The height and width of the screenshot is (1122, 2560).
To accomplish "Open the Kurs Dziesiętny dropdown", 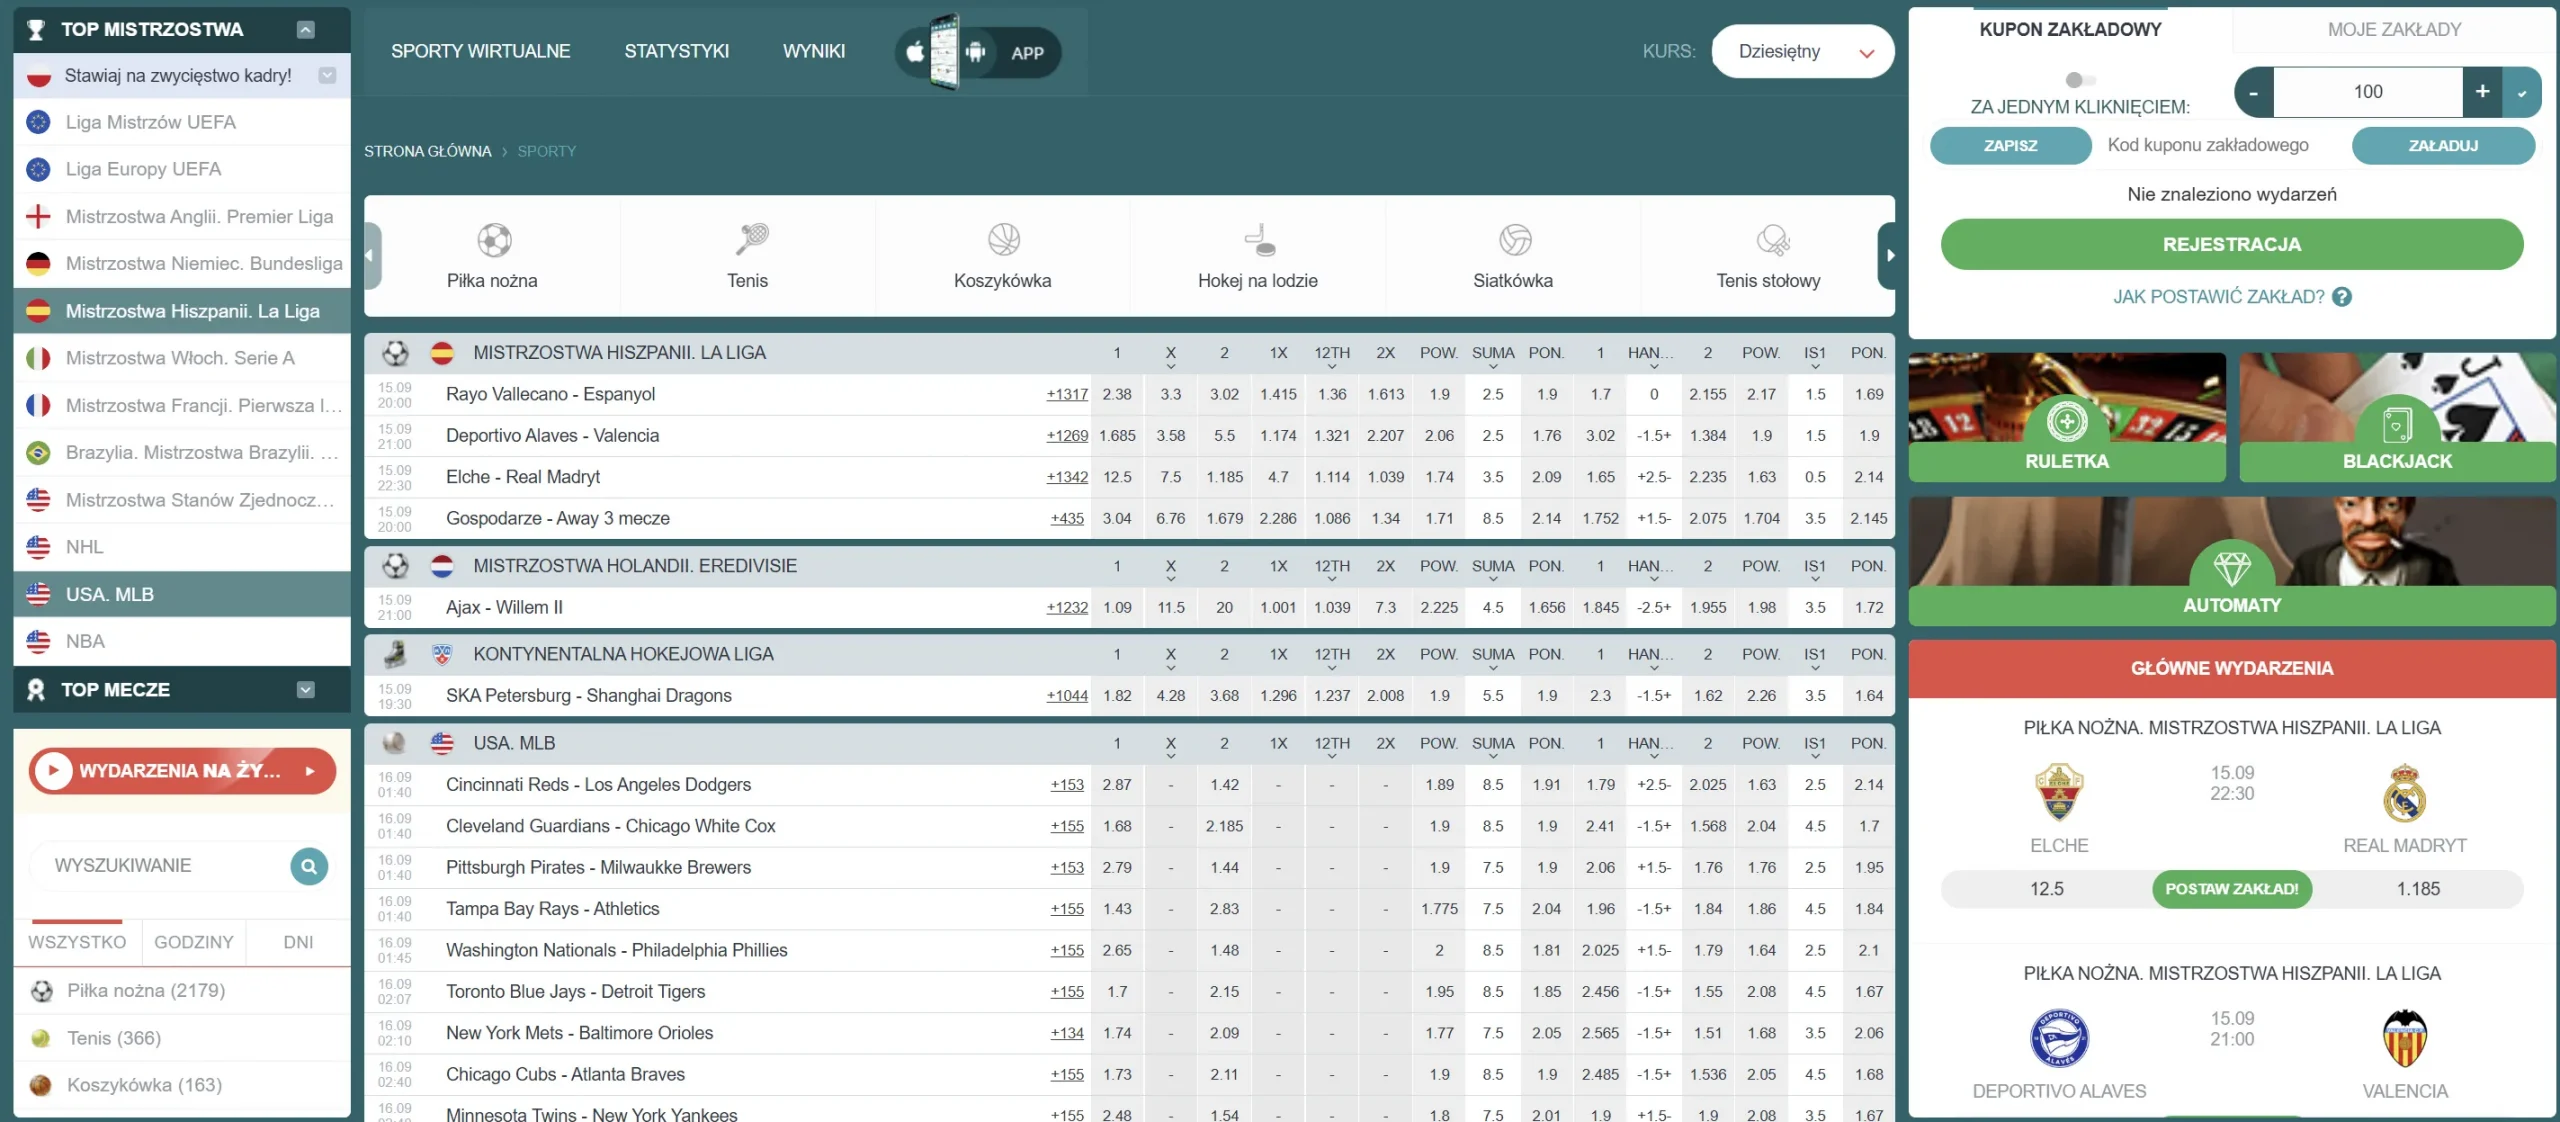I will point(1802,52).
